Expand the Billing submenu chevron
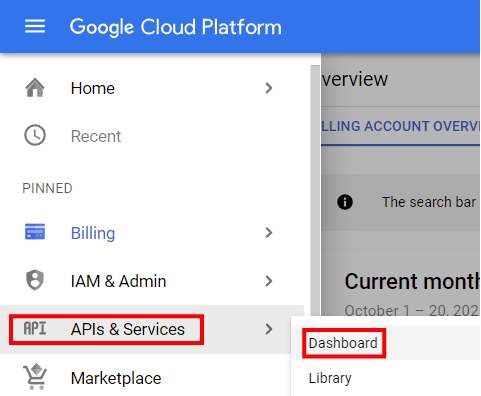481x396 pixels. click(x=269, y=232)
